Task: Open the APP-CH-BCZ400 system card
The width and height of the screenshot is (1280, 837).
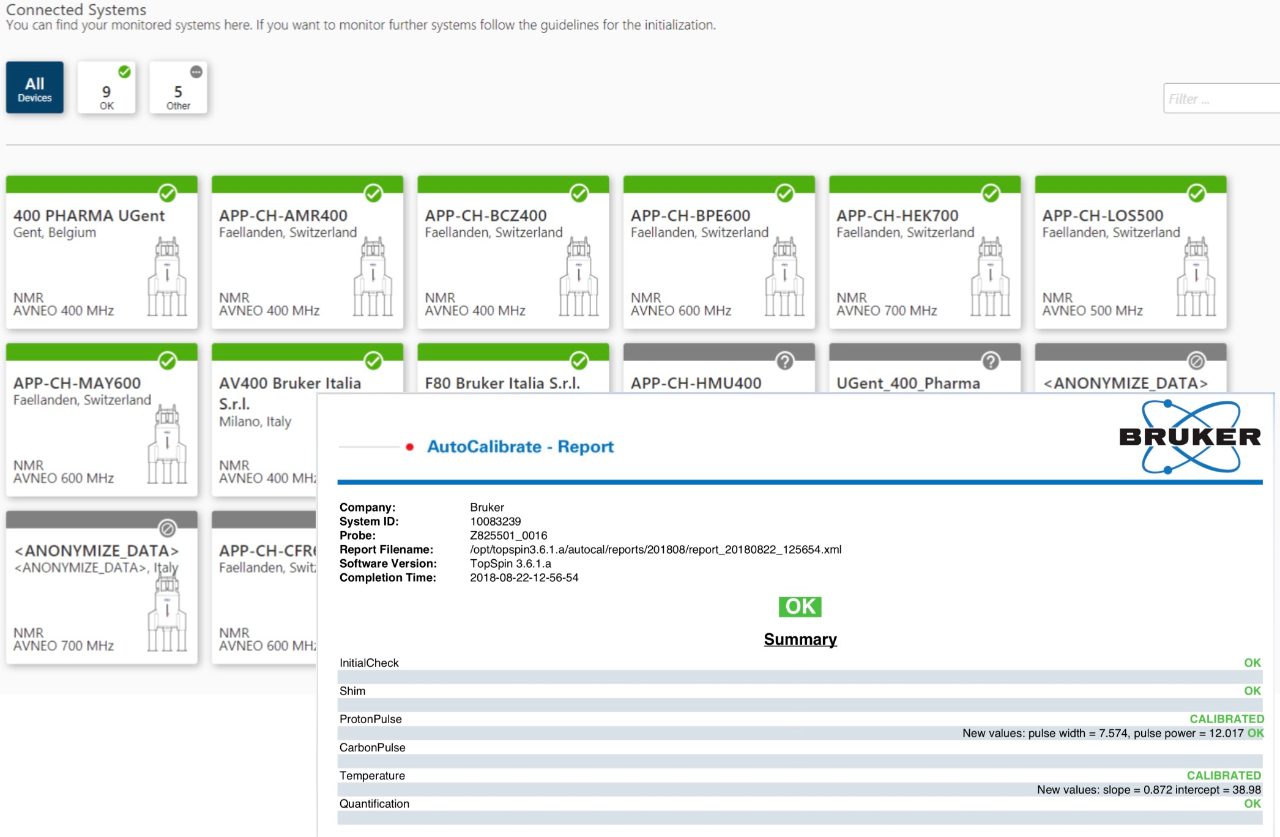Action: [x=513, y=252]
